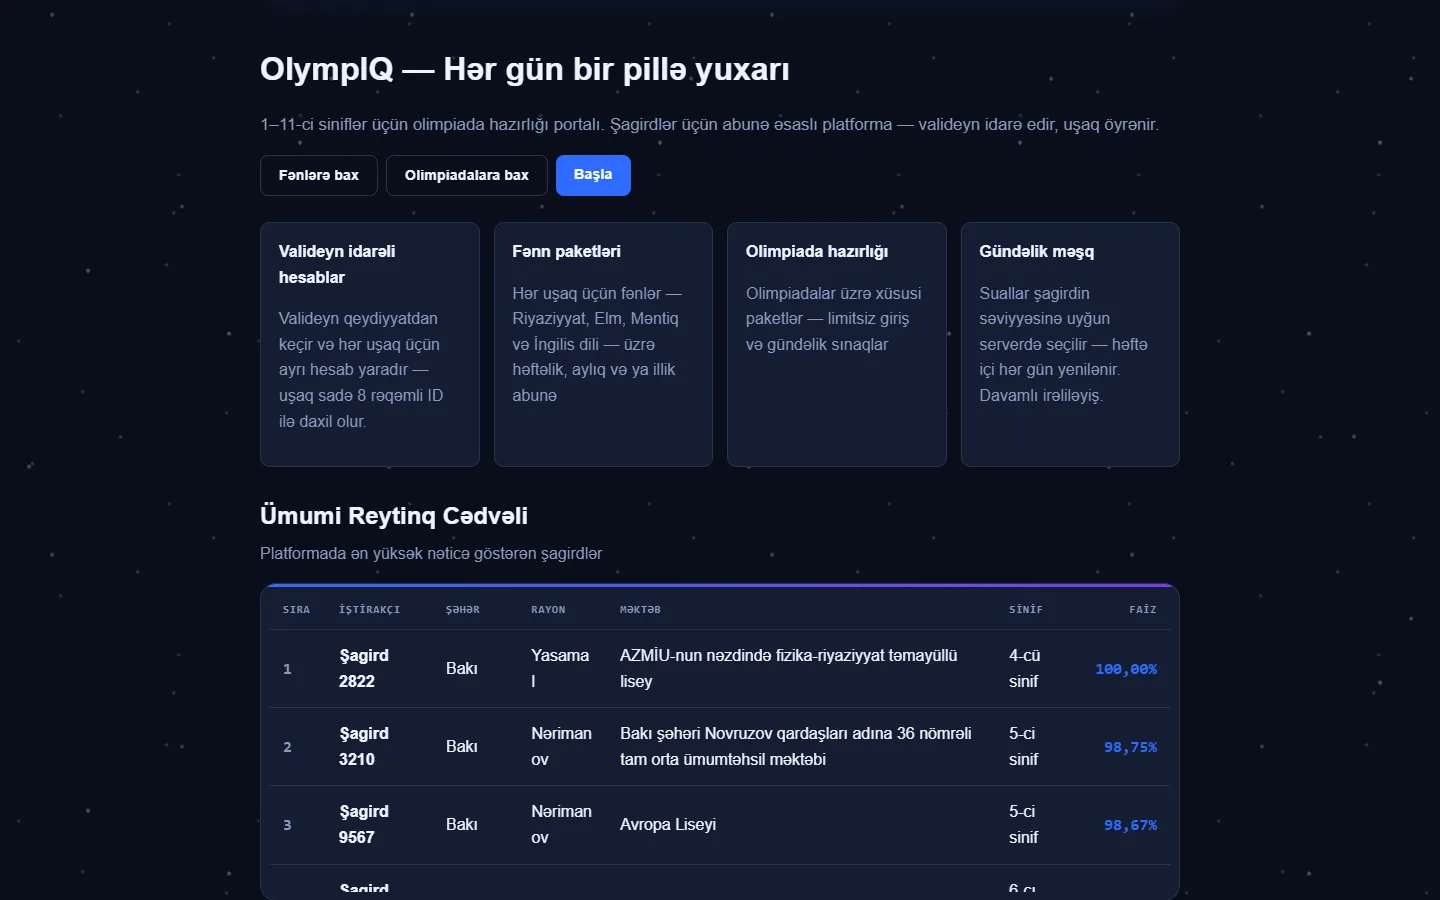Click the "Avropa Liseyi" school cell
The image size is (1440, 900).
(x=668, y=825)
